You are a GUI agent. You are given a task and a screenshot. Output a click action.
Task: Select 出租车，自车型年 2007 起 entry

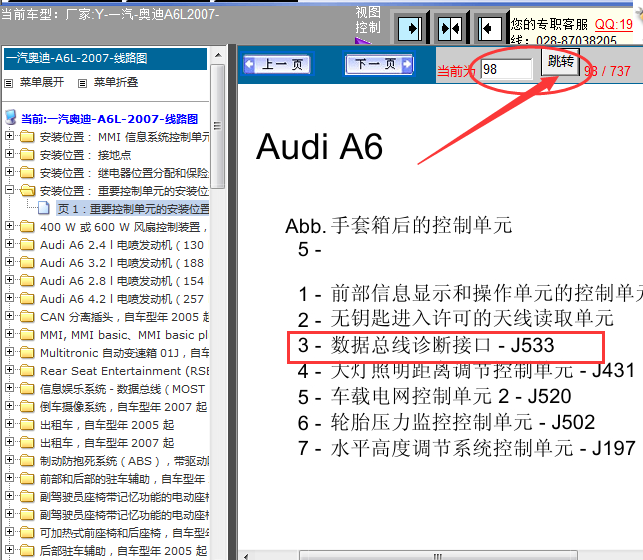tap(107, 443)
